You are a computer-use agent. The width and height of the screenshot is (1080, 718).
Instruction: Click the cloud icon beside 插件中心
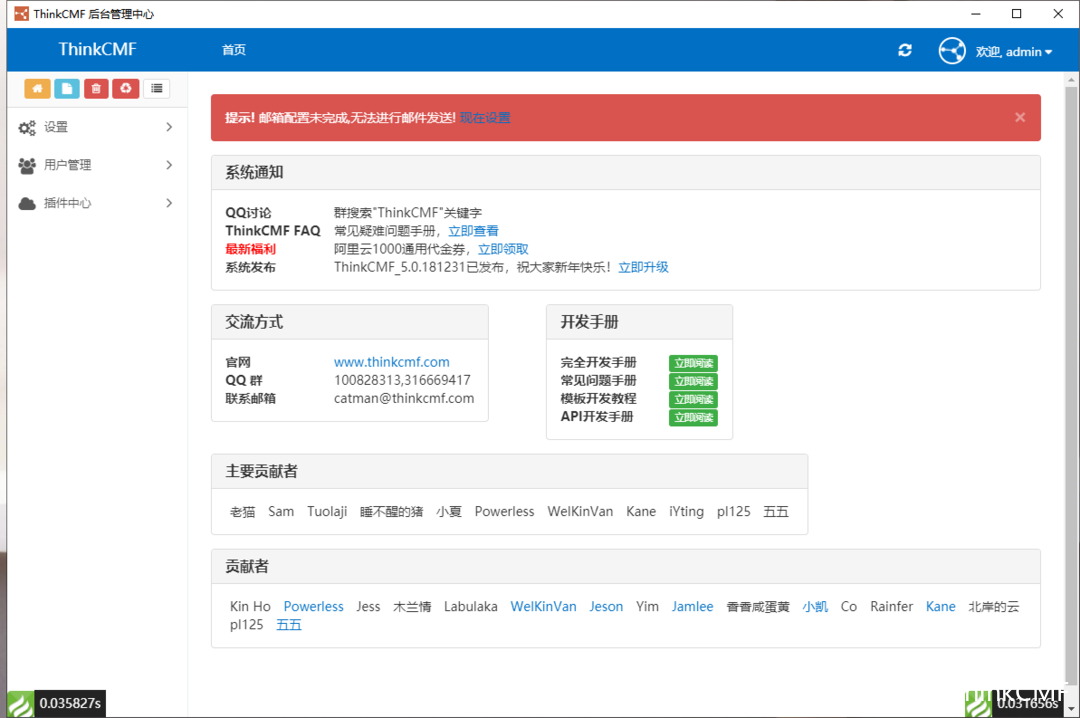coord(27,203)
